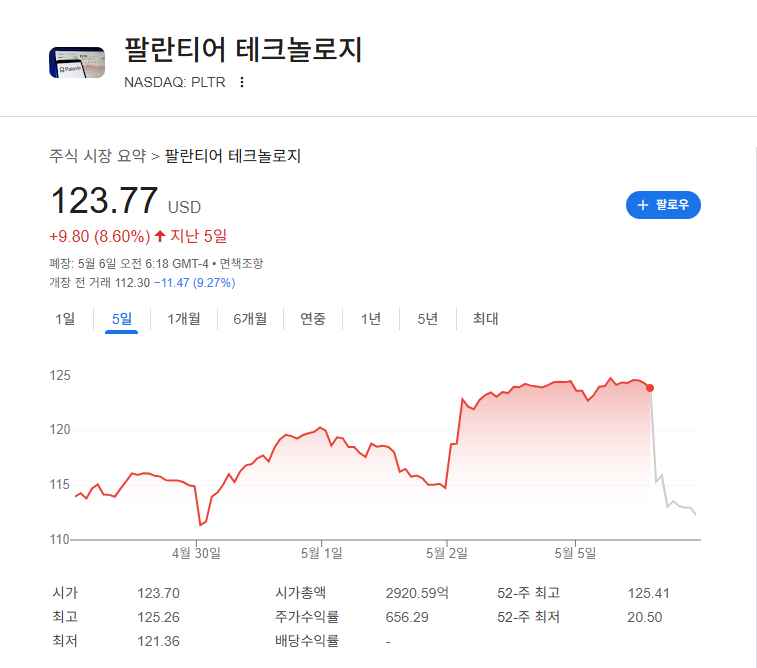Click the 팔란티어 테크놀로지 title heading

coord(243,49)
